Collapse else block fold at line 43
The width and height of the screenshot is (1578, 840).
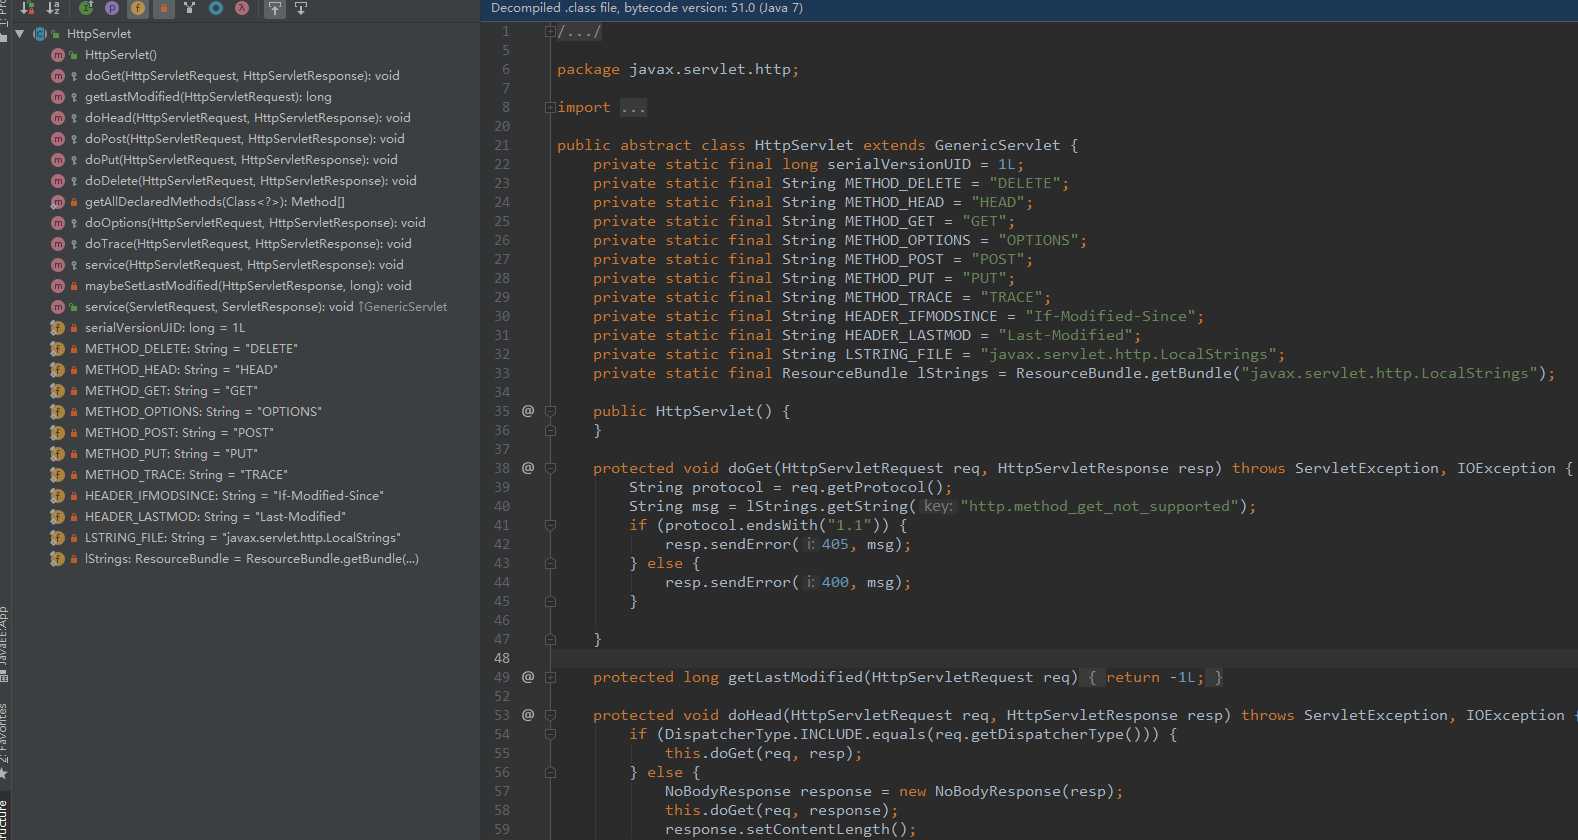click(x=550, y=563)
